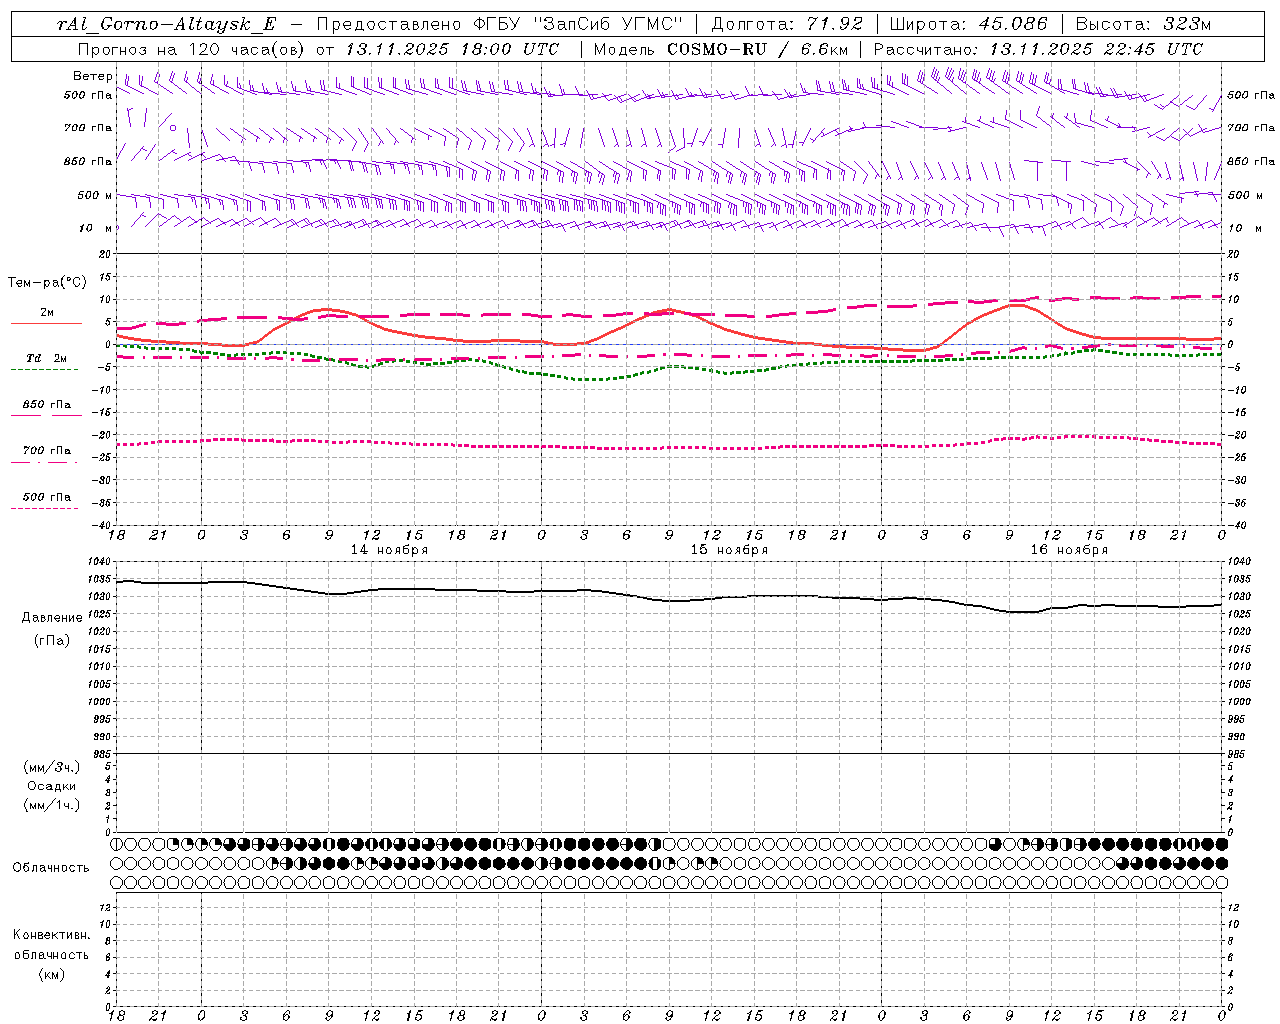Click the Давление pressure panel label
This screenshot has width=1280, height=1024.
[x=52, y=618]
